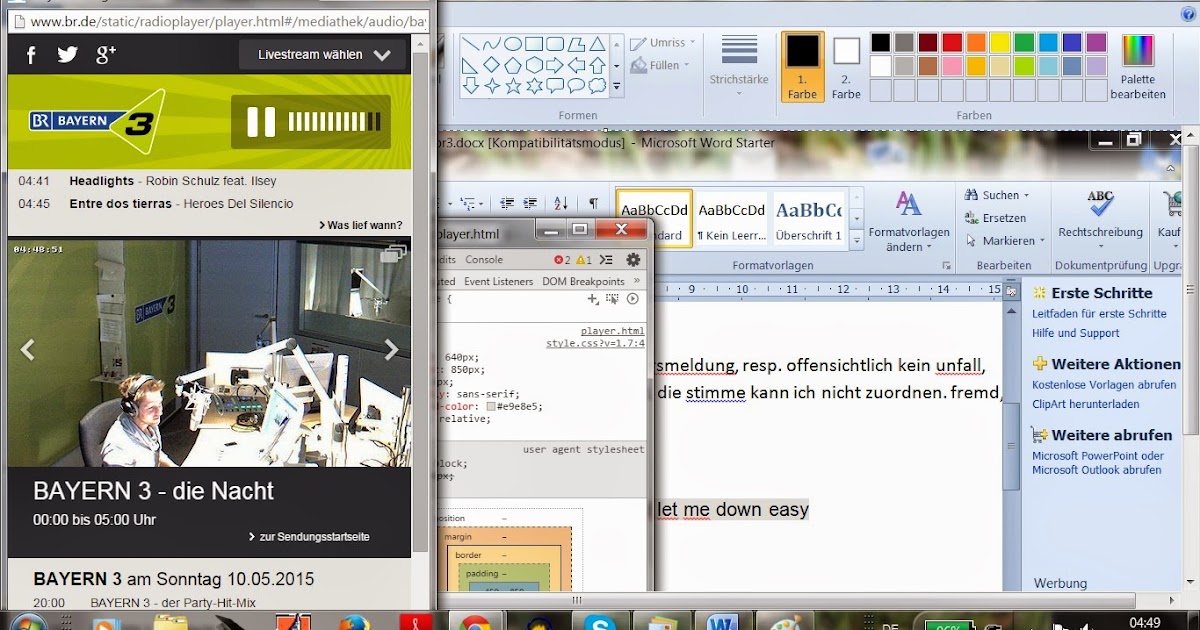Pick the yellow color swatch
1200x630 pixels.
click(1000, 43)
